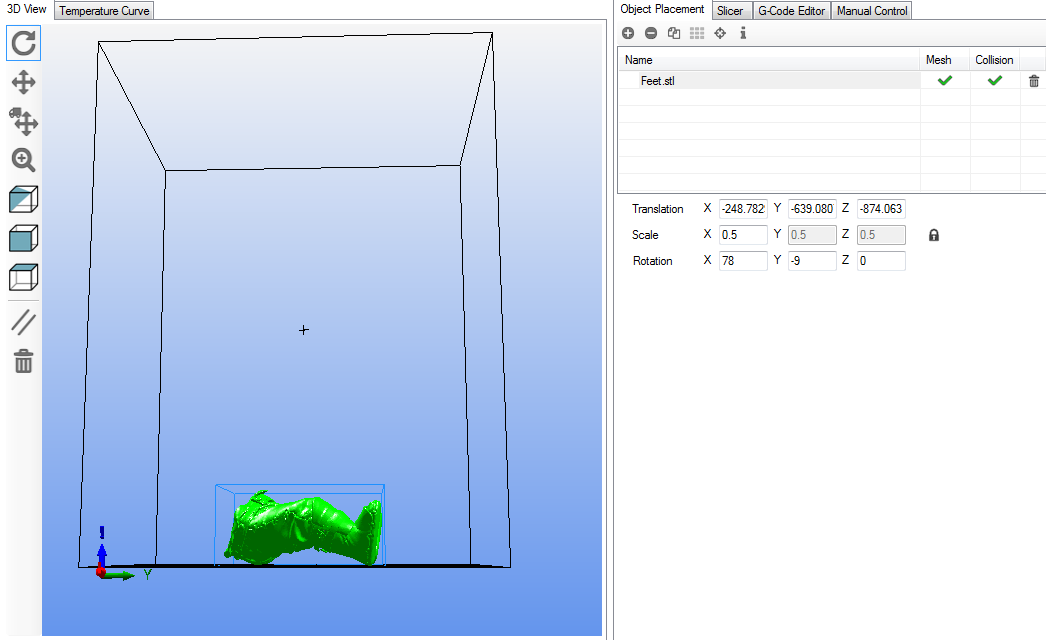Select the Move object tool

[24, 122]
